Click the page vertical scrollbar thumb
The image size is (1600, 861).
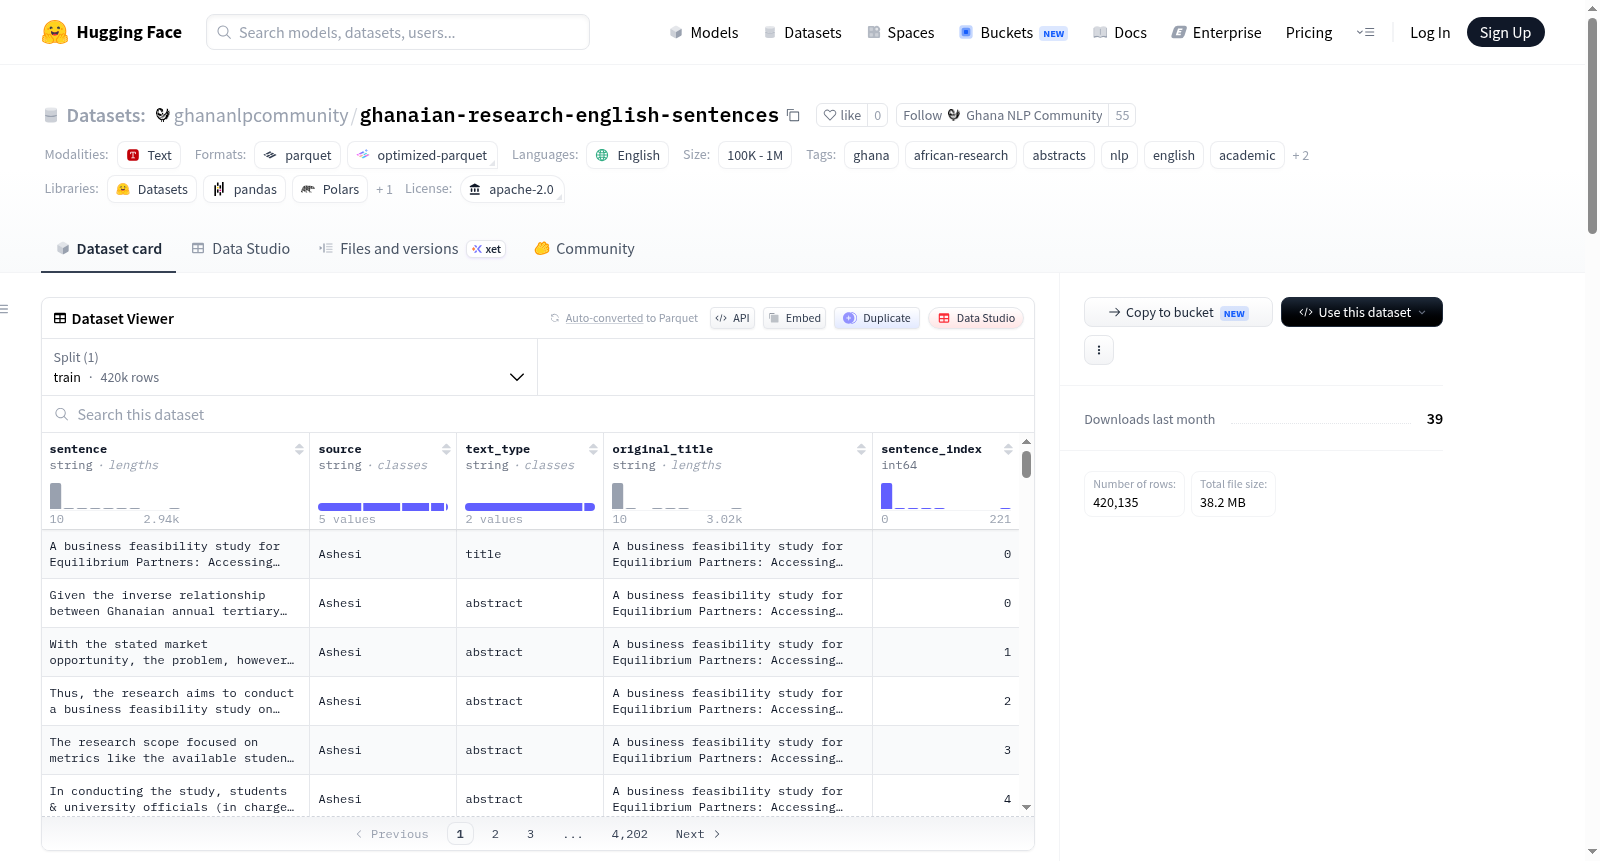tap(1592, 125)
